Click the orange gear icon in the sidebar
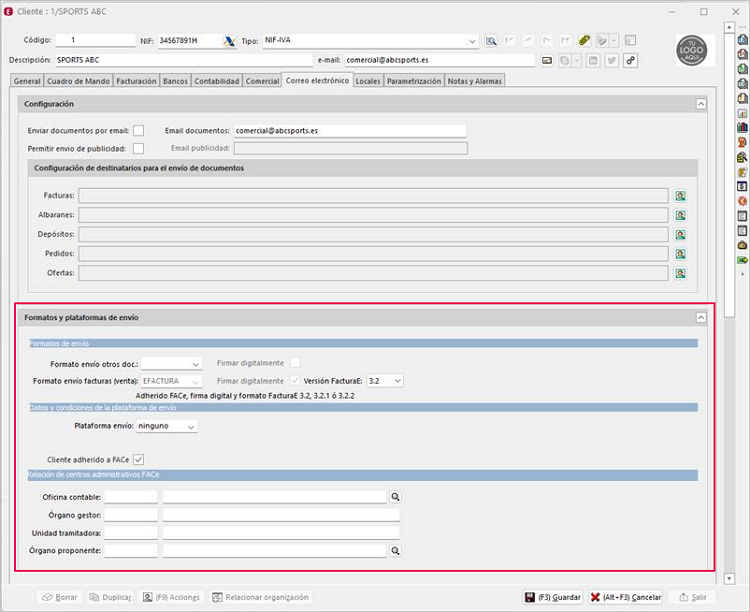The height and width of the screenshot is (612, 750). [742, 201]
